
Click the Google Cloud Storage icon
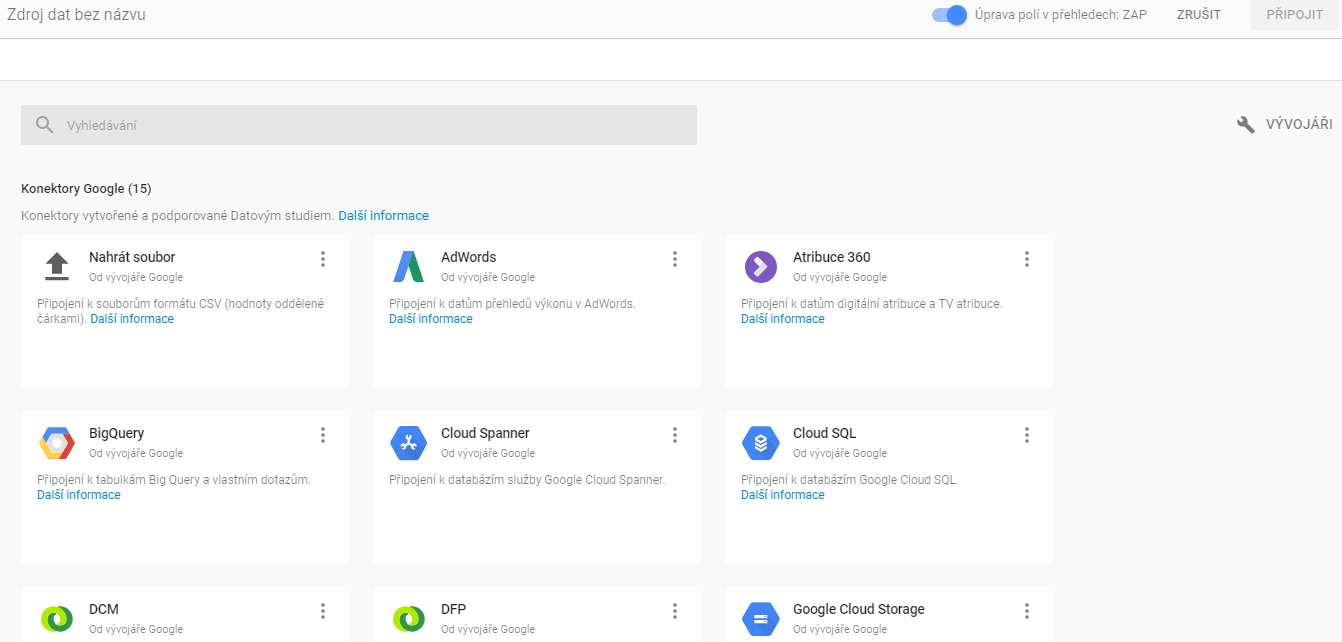pos(761,619)
